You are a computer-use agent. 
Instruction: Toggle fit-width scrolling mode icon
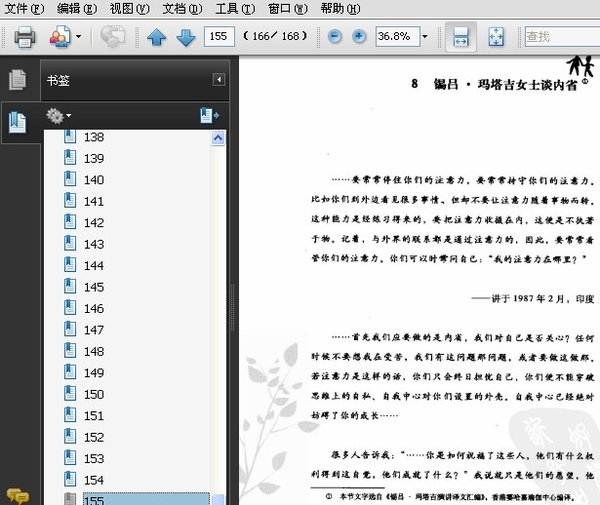click(461, 37)
